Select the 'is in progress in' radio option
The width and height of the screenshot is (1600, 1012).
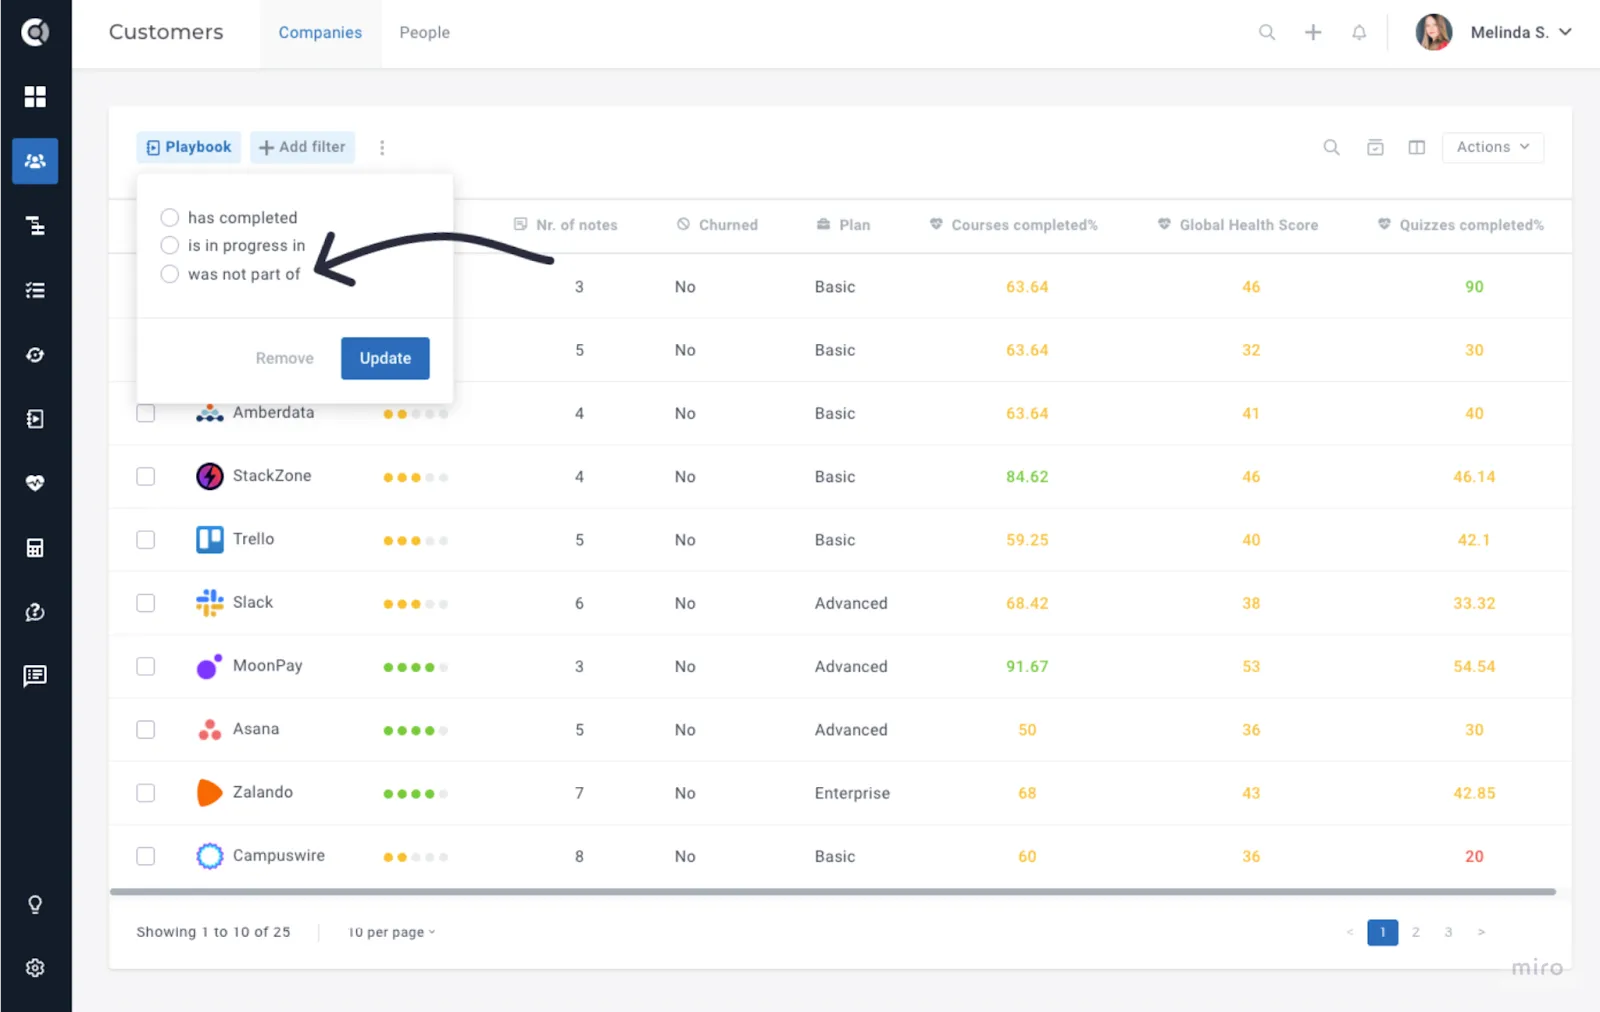point(170,245)
